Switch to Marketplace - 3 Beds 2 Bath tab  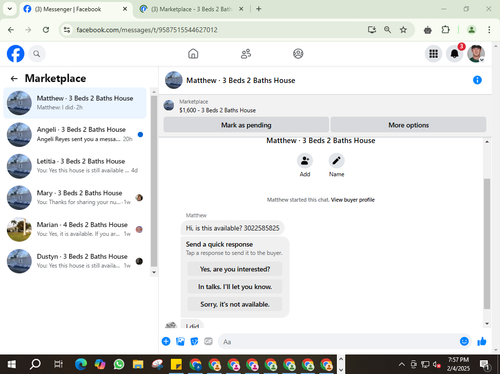192,9
